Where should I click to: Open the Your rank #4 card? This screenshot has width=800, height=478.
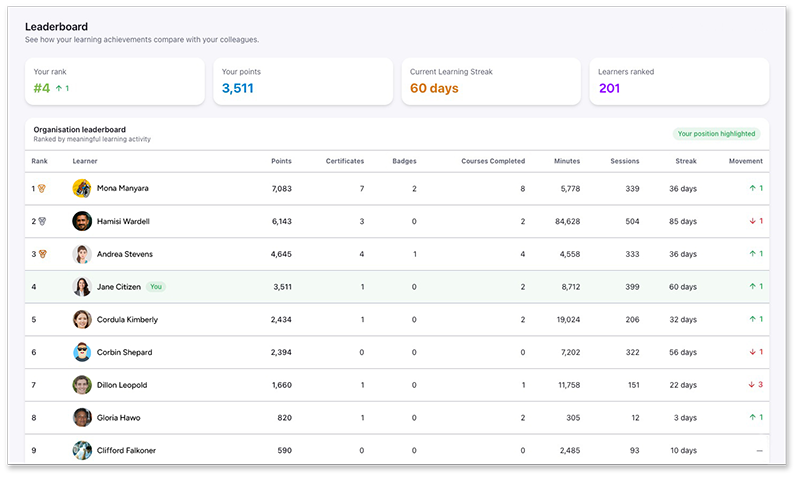point(115,82)
